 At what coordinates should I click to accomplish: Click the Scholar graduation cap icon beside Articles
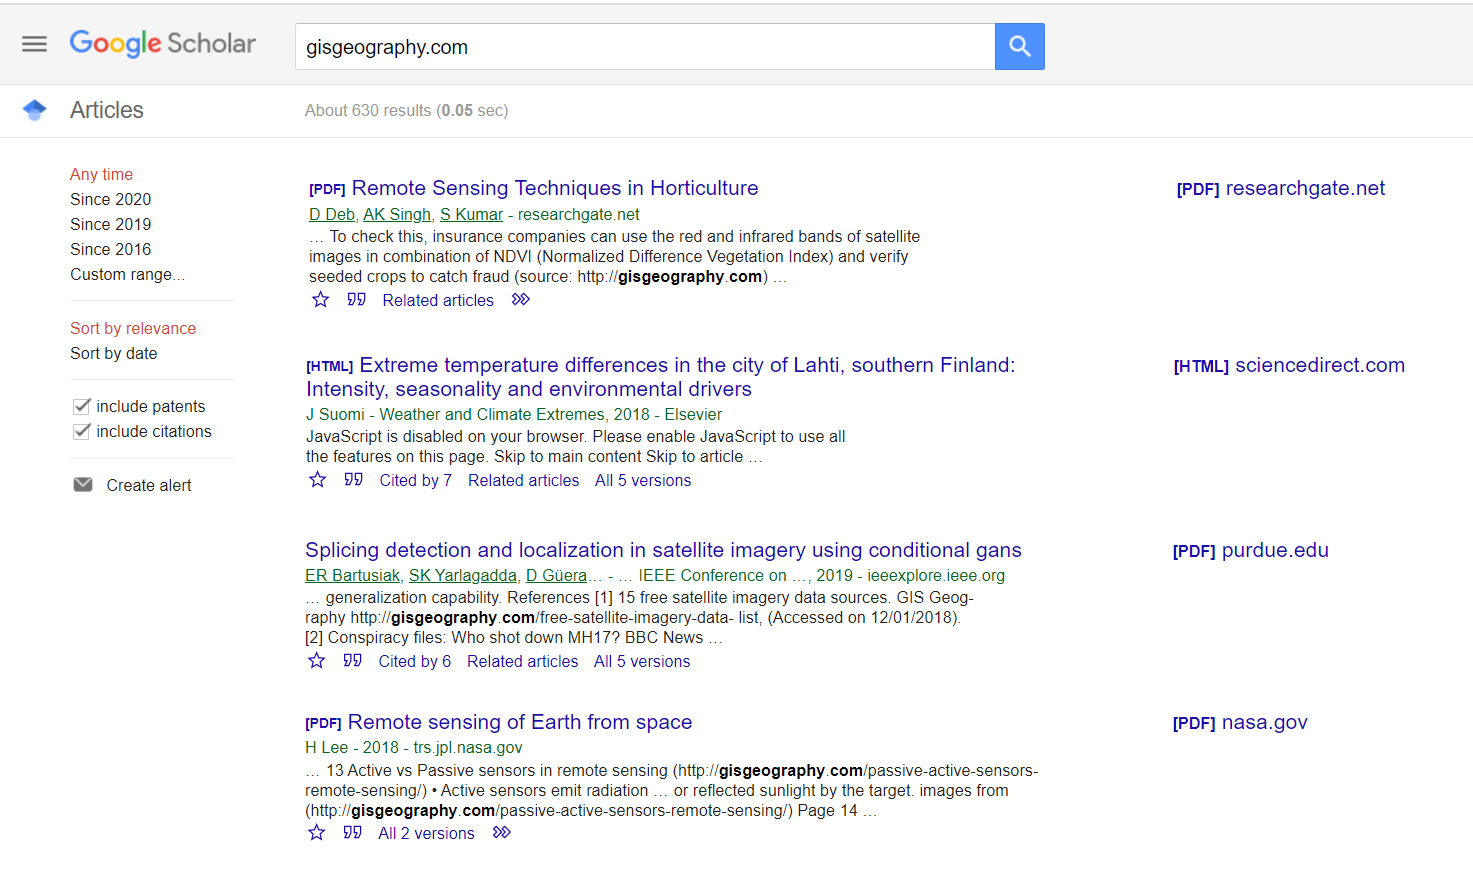(x=35, y=110)
